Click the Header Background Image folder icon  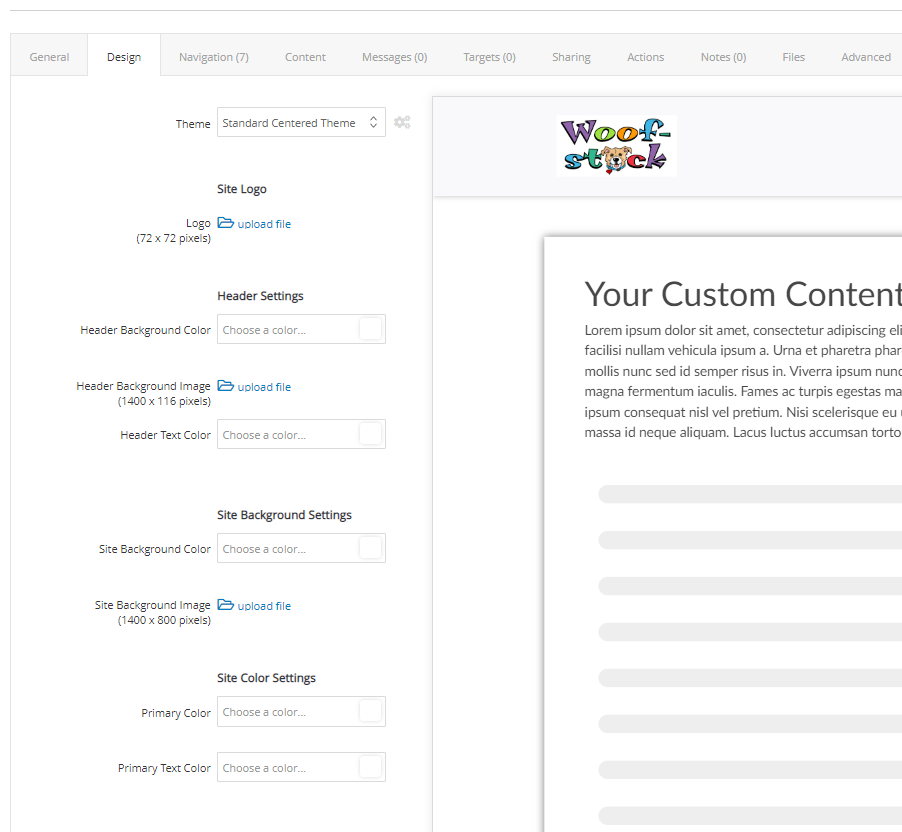click(x=226, y=386)
